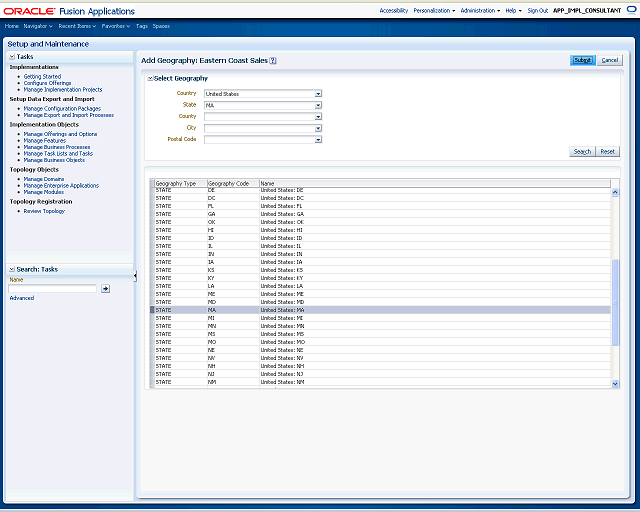Click the search arrow button in Search Tasks
The image size is (640, 512).
point(105,289)
